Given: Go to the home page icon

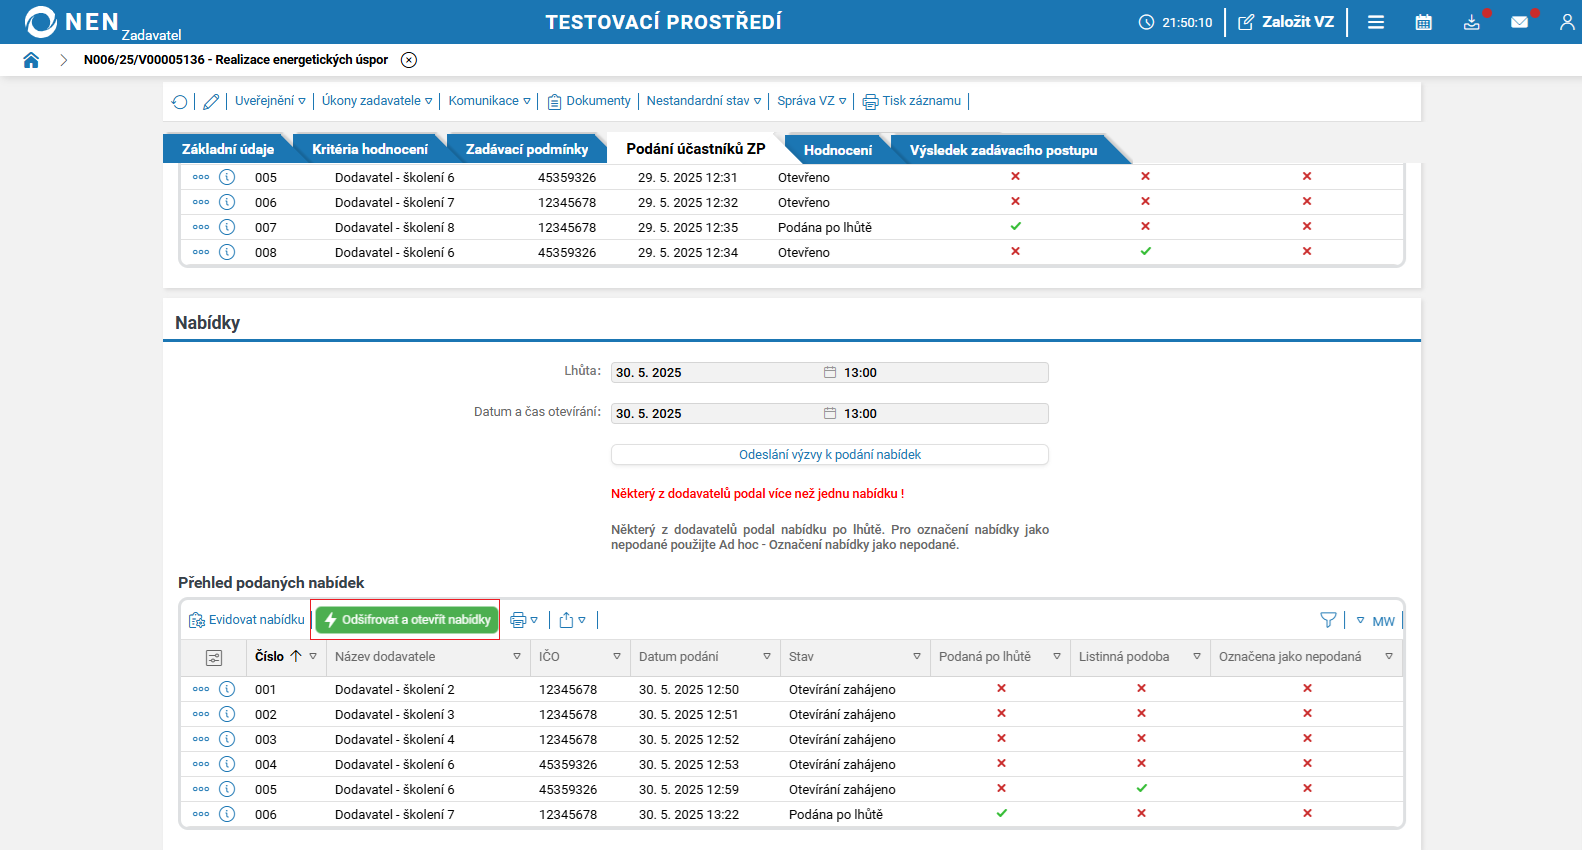Looking at the screenshot, I should click(31, 60).
